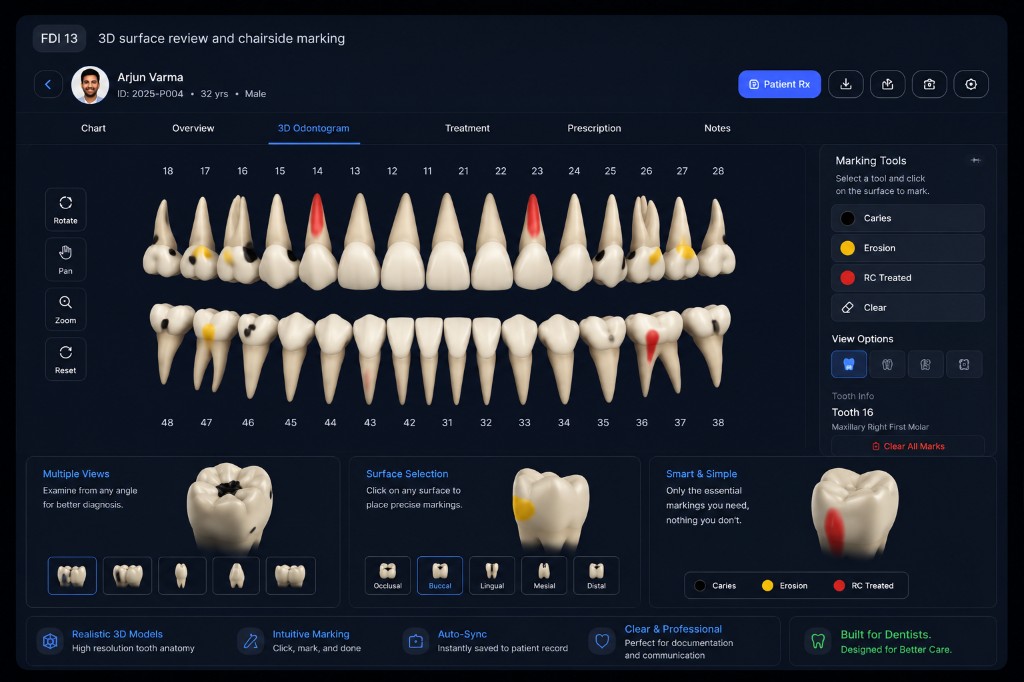Select the Rotate tool
The image size is (1024, 682).
point(65,210)
